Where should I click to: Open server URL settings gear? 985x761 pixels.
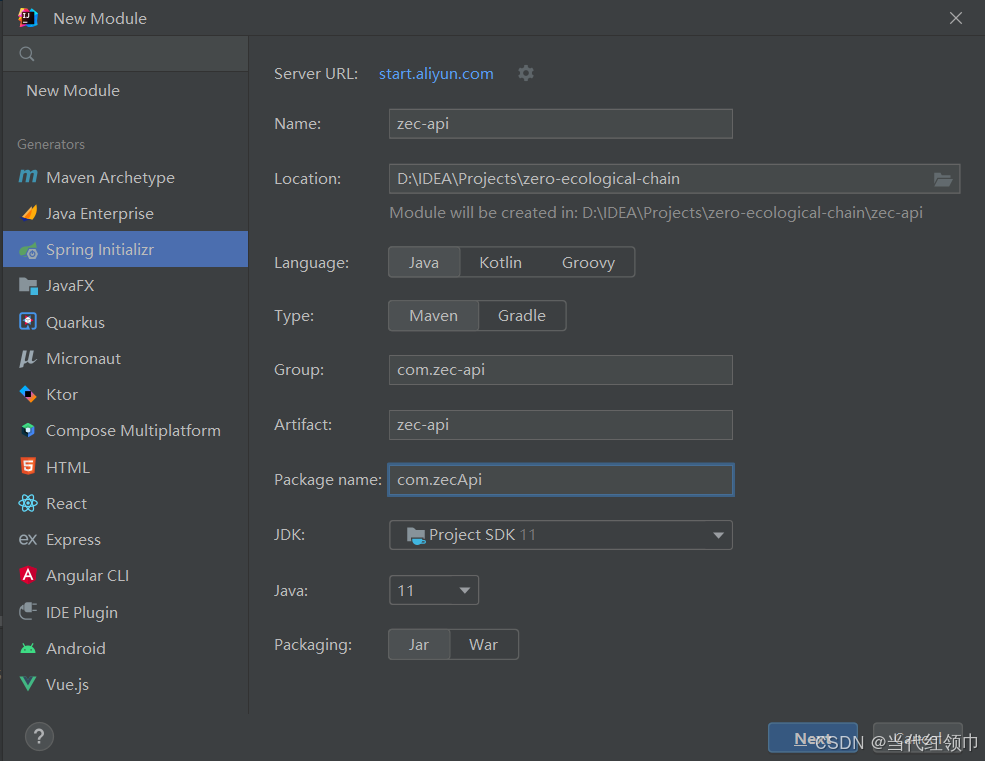click(526, 74)
